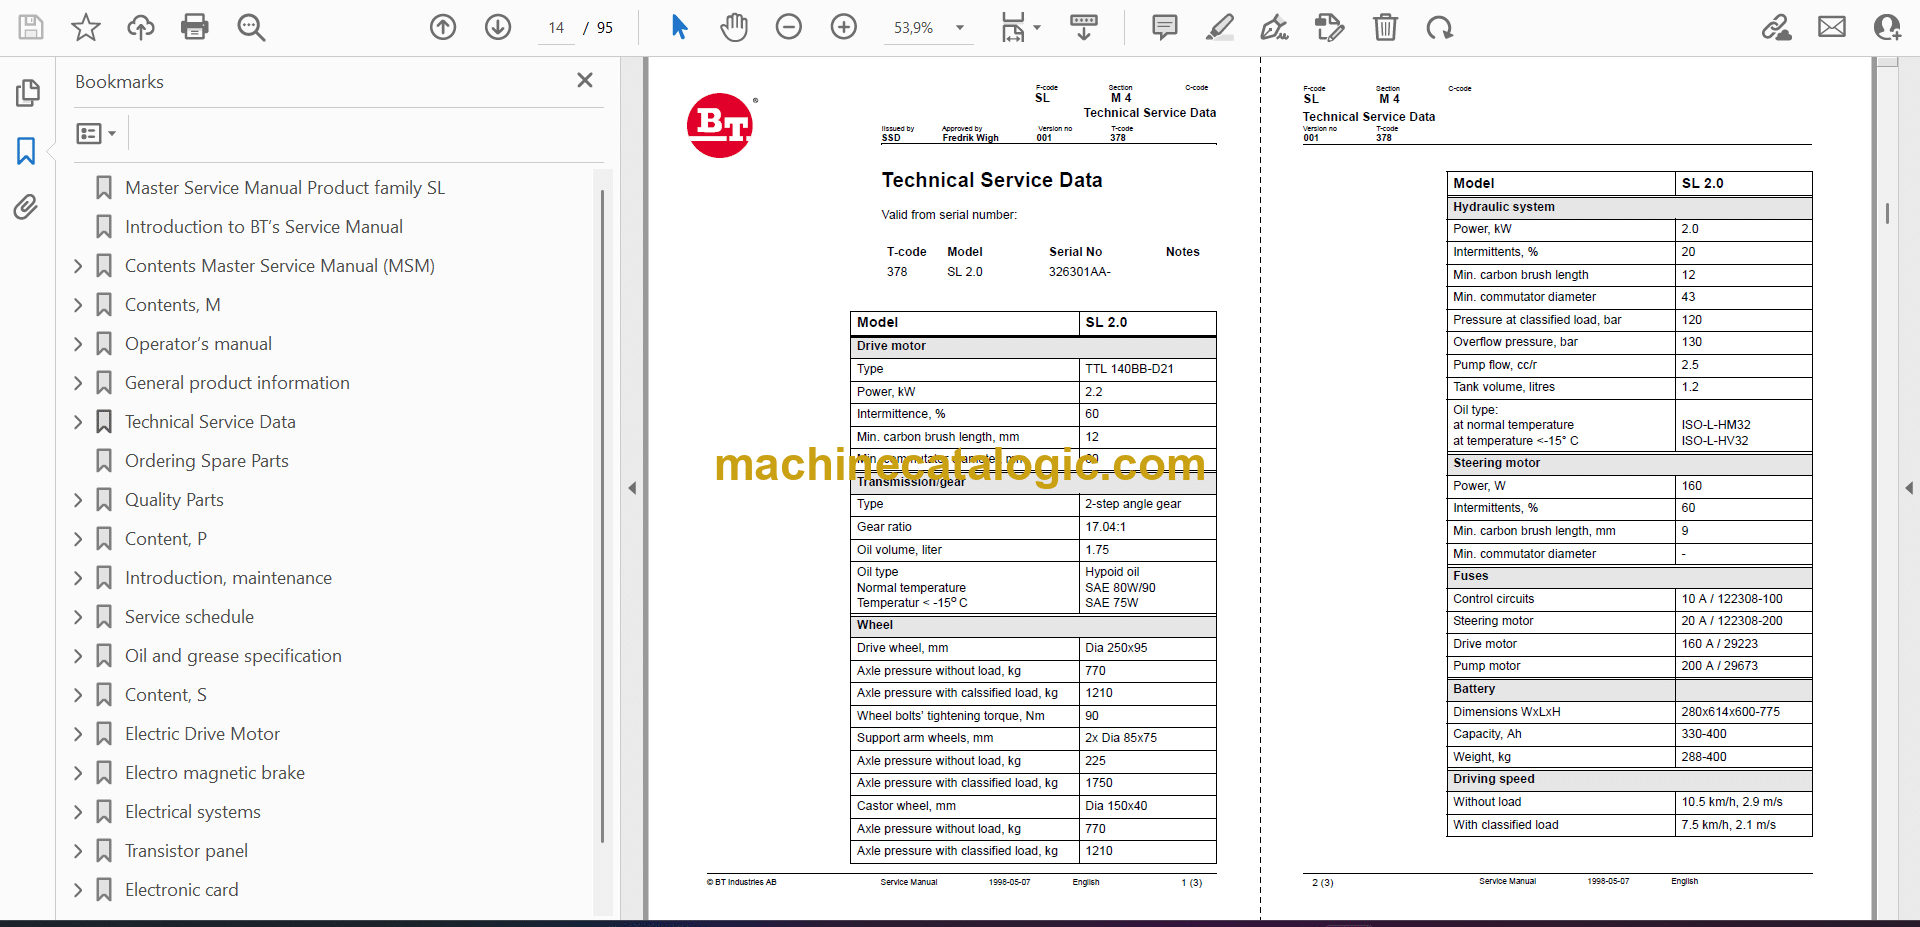Click the Save file icon
Viewport: 1920px width, 927px height.
pyautogui.click(x=31, y=27)
